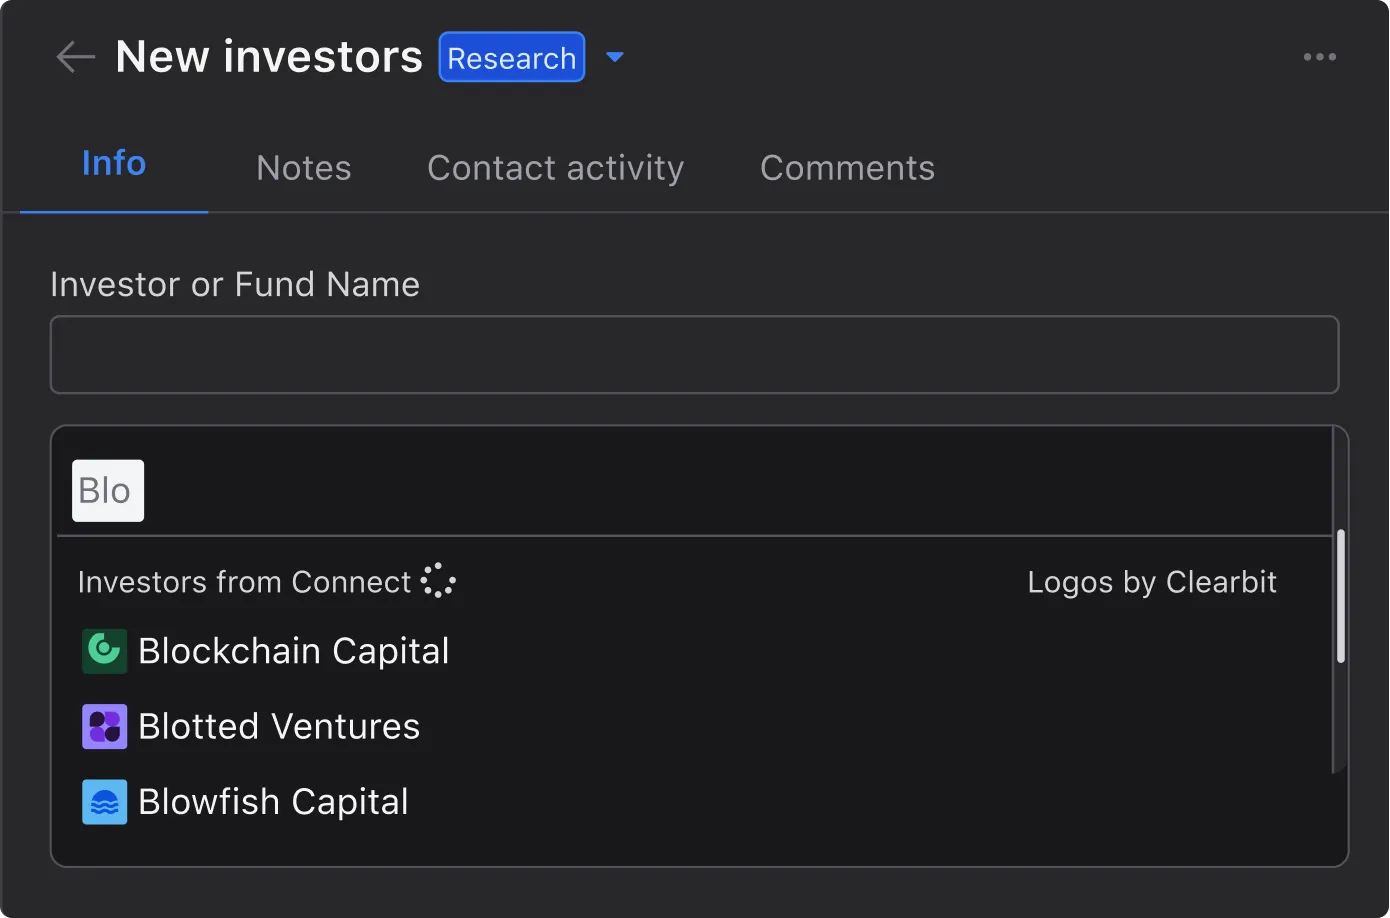Expand the Research status dropdown arrow
The height and width of the screenshot is (918, 1390).
point(615,57)
